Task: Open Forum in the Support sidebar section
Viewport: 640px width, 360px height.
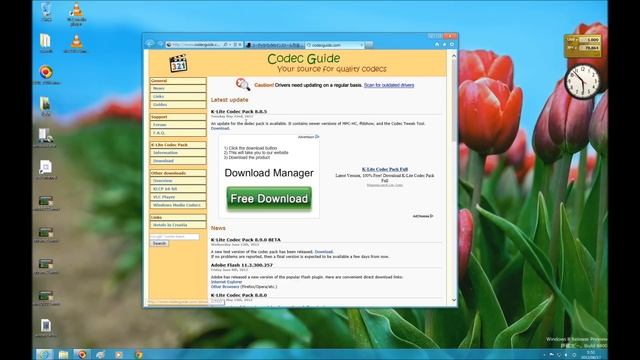Action: tap(178, 125)
